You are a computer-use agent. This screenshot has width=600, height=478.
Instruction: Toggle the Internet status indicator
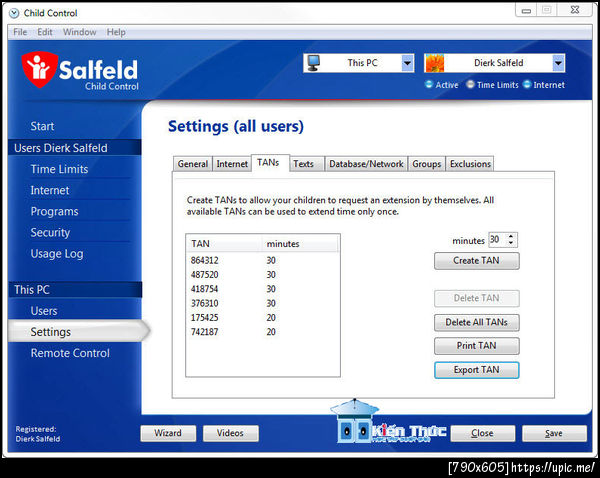pyautogui.click(x=527, y=84)
